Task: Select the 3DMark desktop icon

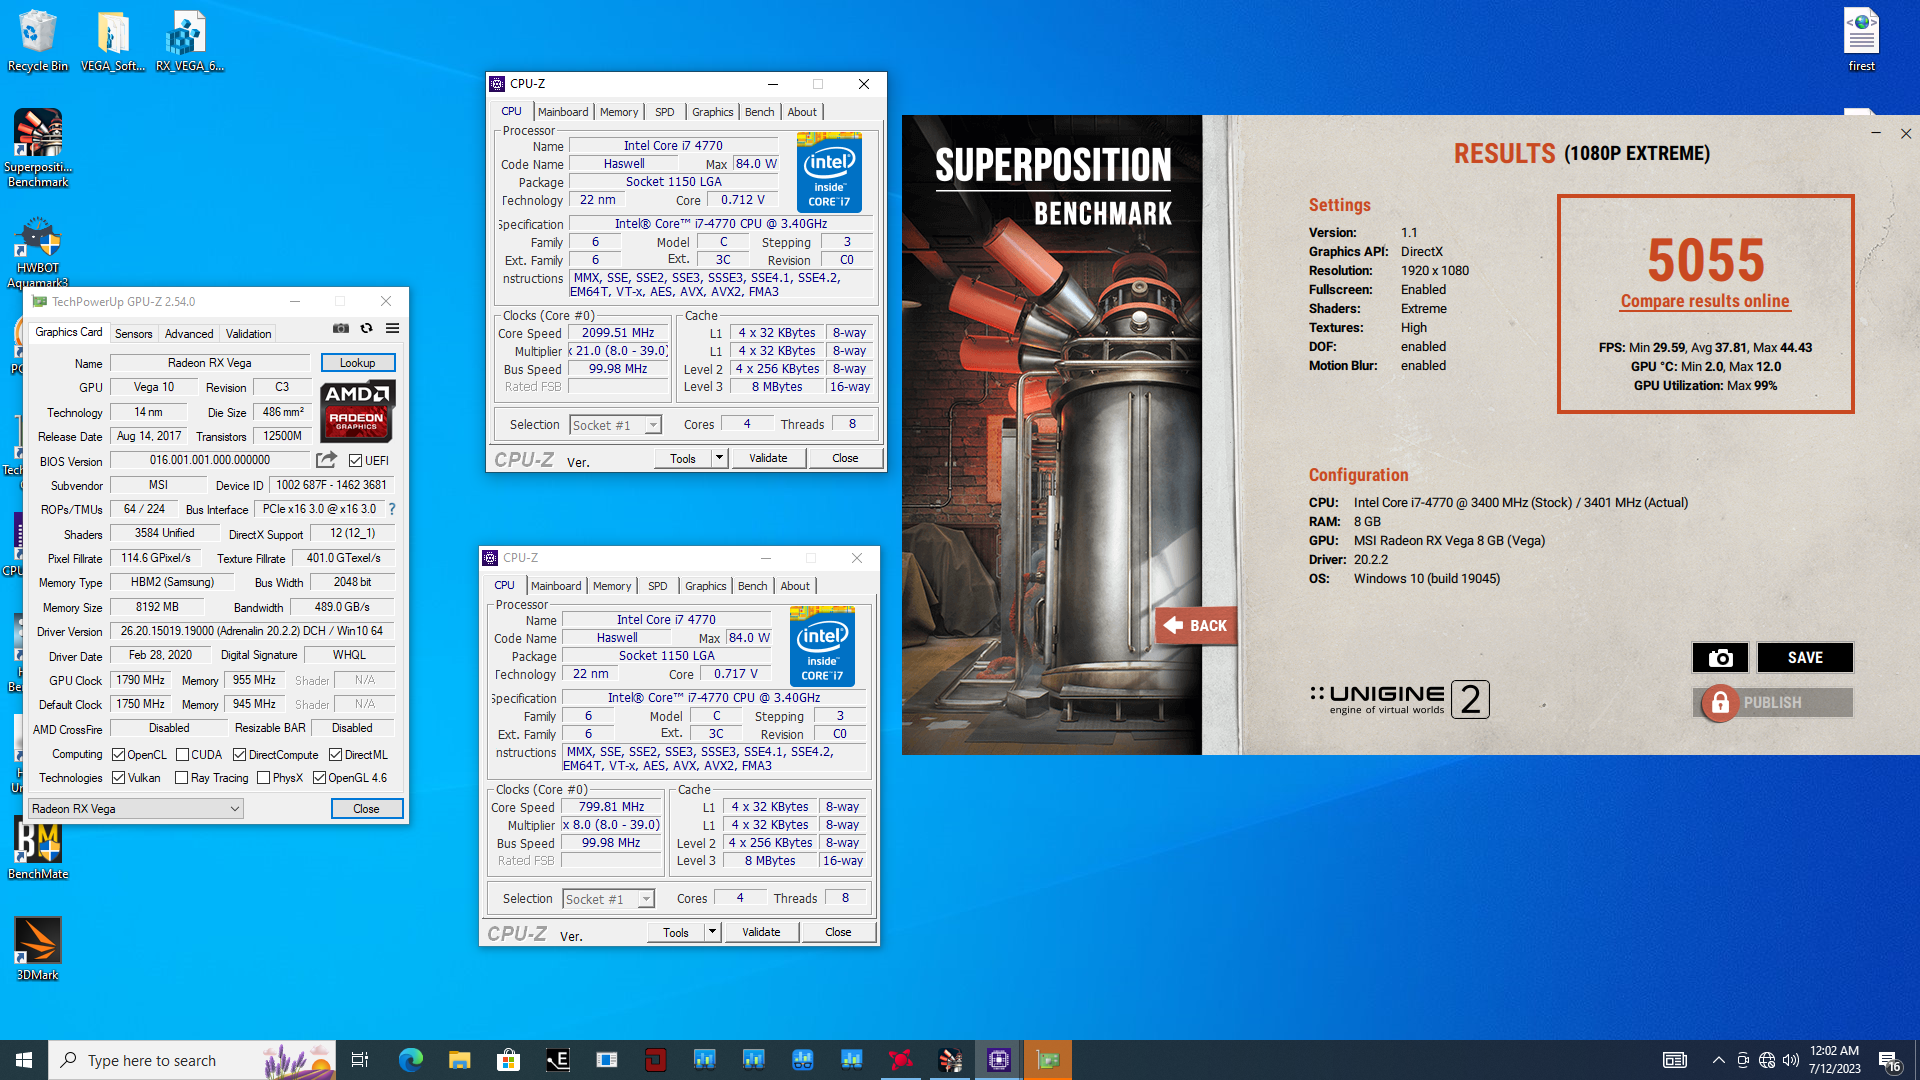Action: 38,949
